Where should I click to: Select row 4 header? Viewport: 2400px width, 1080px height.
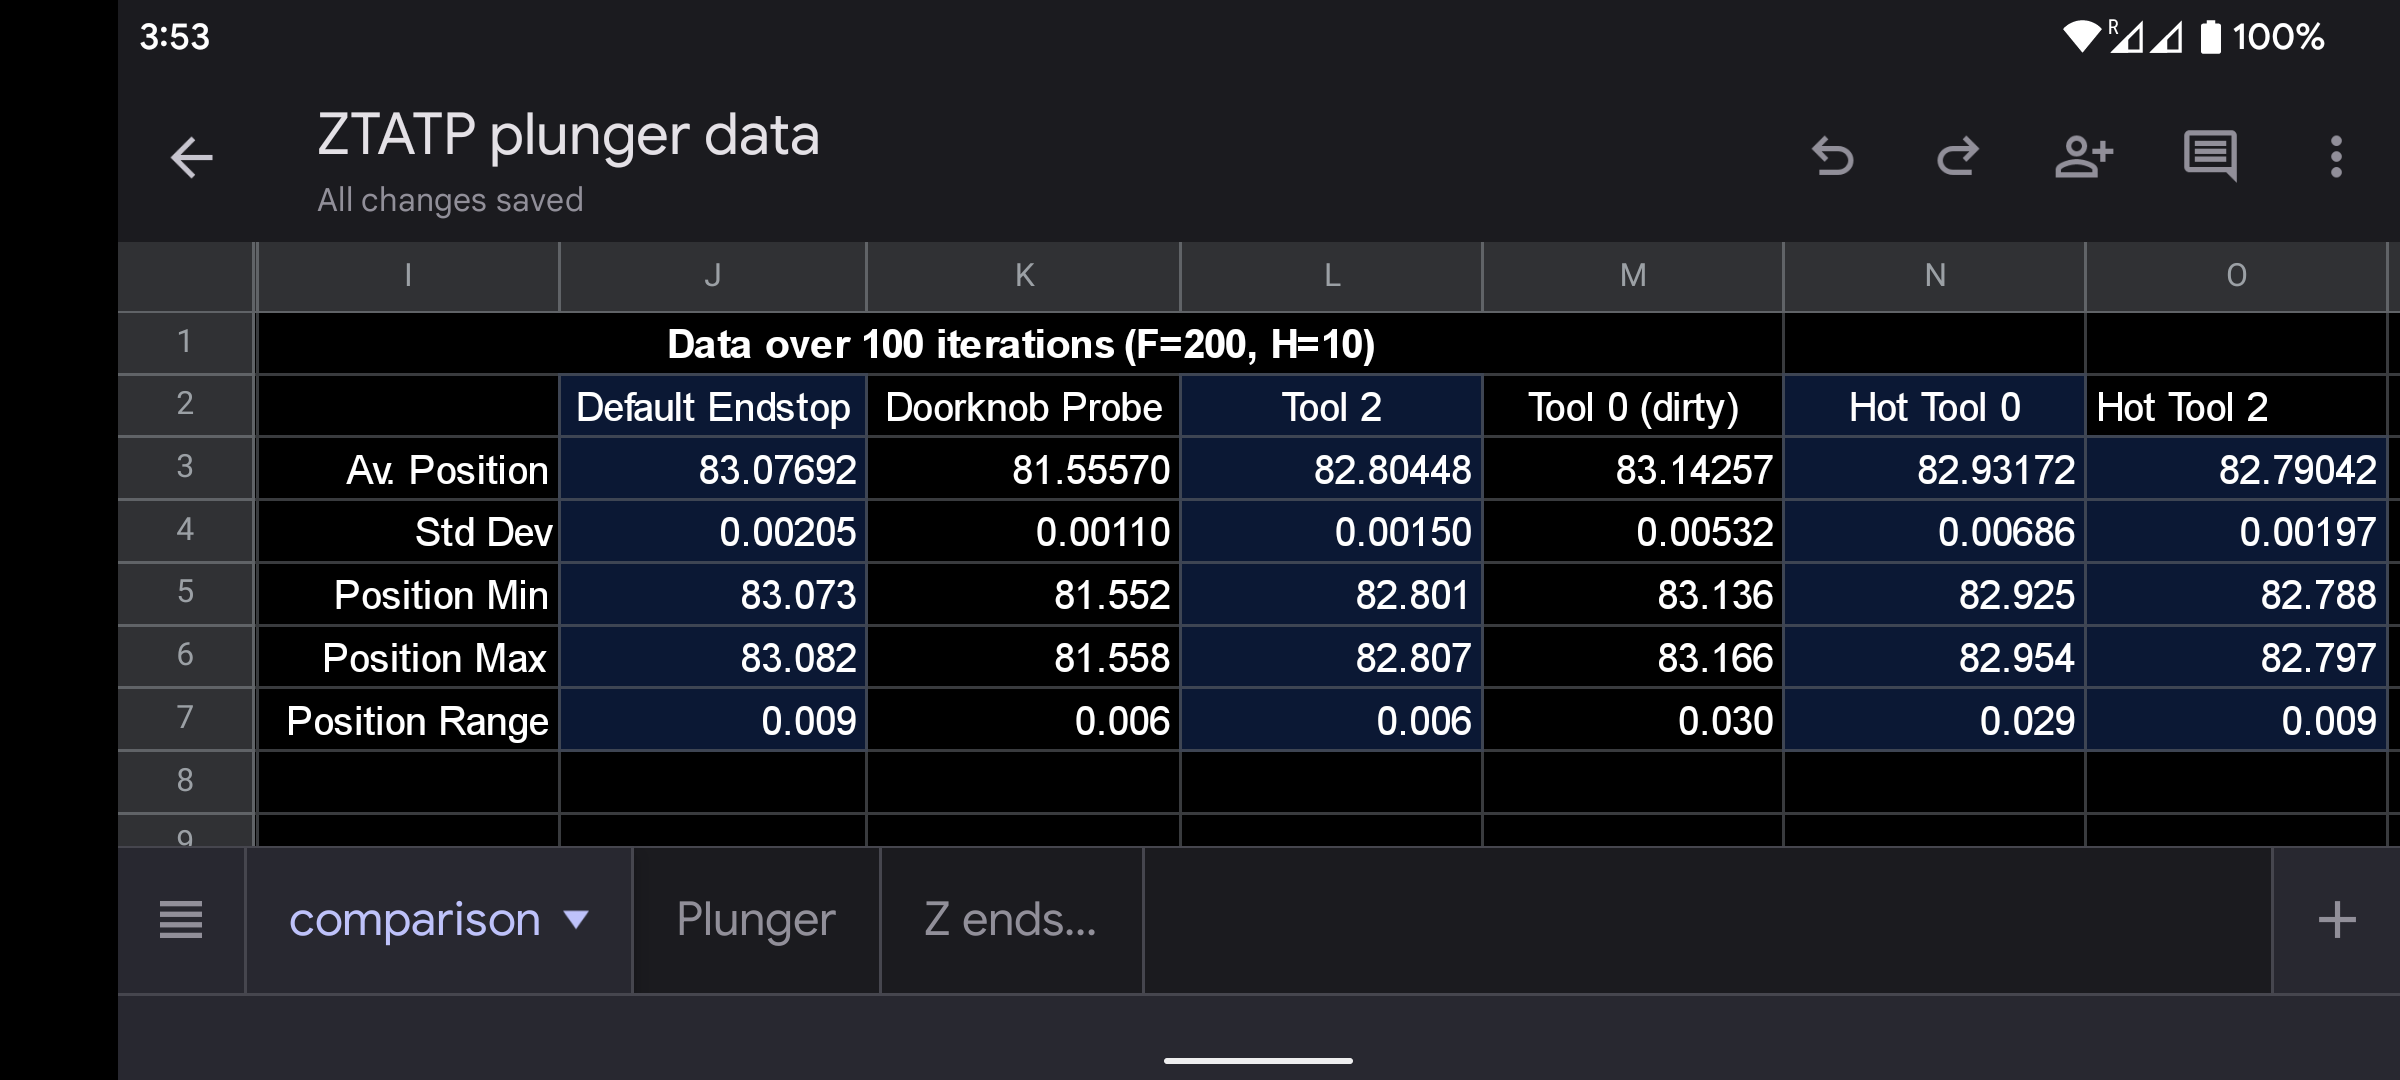click(x=185, y=530)
